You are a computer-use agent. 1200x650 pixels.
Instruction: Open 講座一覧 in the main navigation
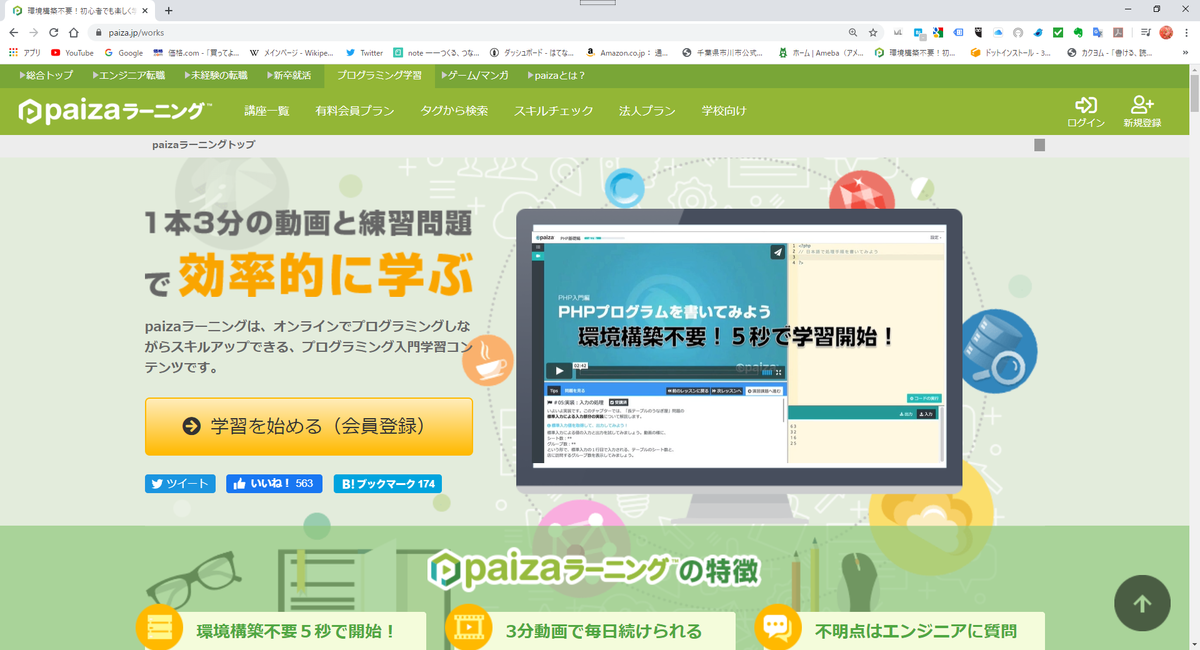pyautogui.click(x=266, y=111)
